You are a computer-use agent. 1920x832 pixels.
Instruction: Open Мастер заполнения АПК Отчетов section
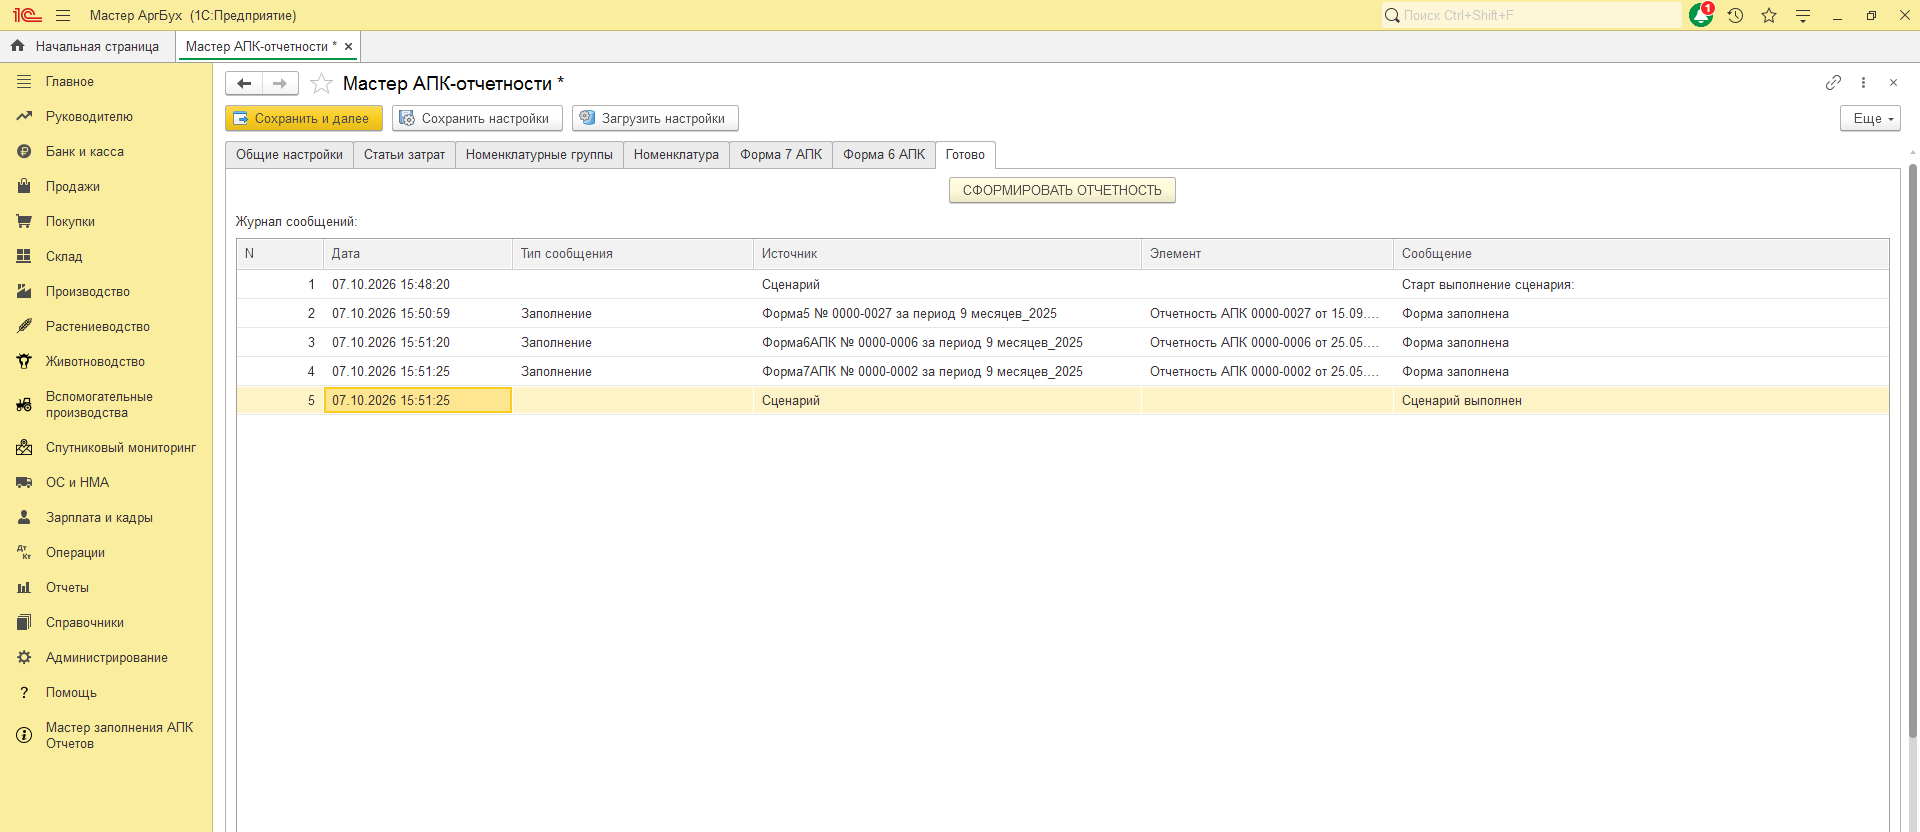(106, 736)
